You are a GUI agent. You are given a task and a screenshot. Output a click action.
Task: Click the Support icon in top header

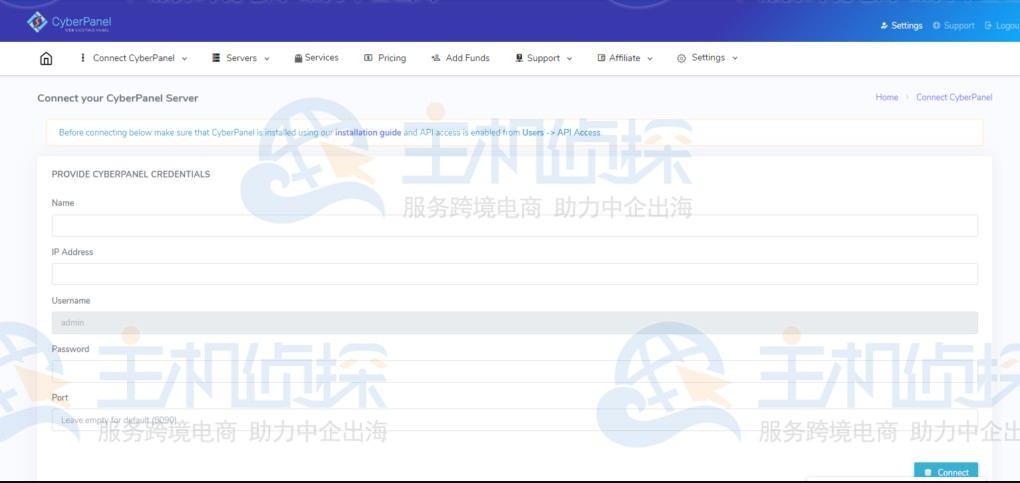[936, 26]
